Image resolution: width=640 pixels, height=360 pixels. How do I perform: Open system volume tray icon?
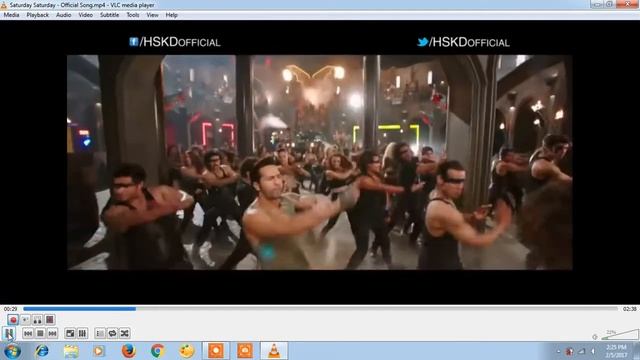click(x=593, y=351)
